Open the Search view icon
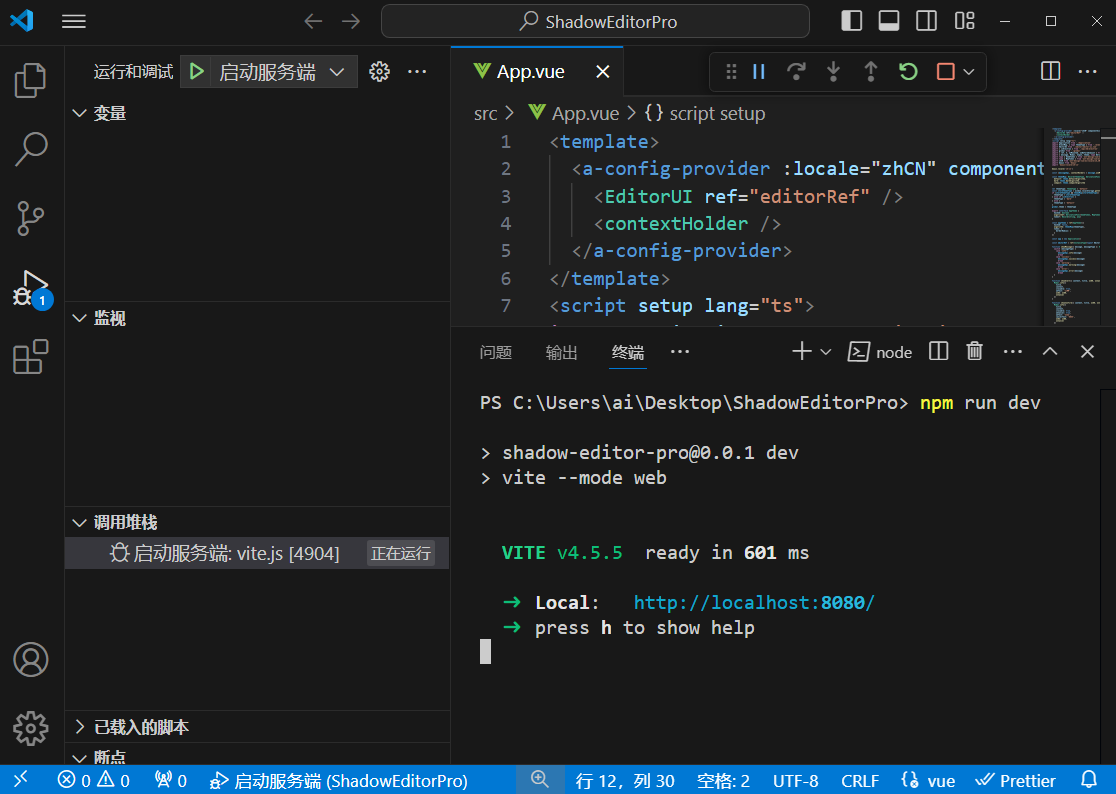Viewport: 1116px width, 794px height. (x=31, y=149)
